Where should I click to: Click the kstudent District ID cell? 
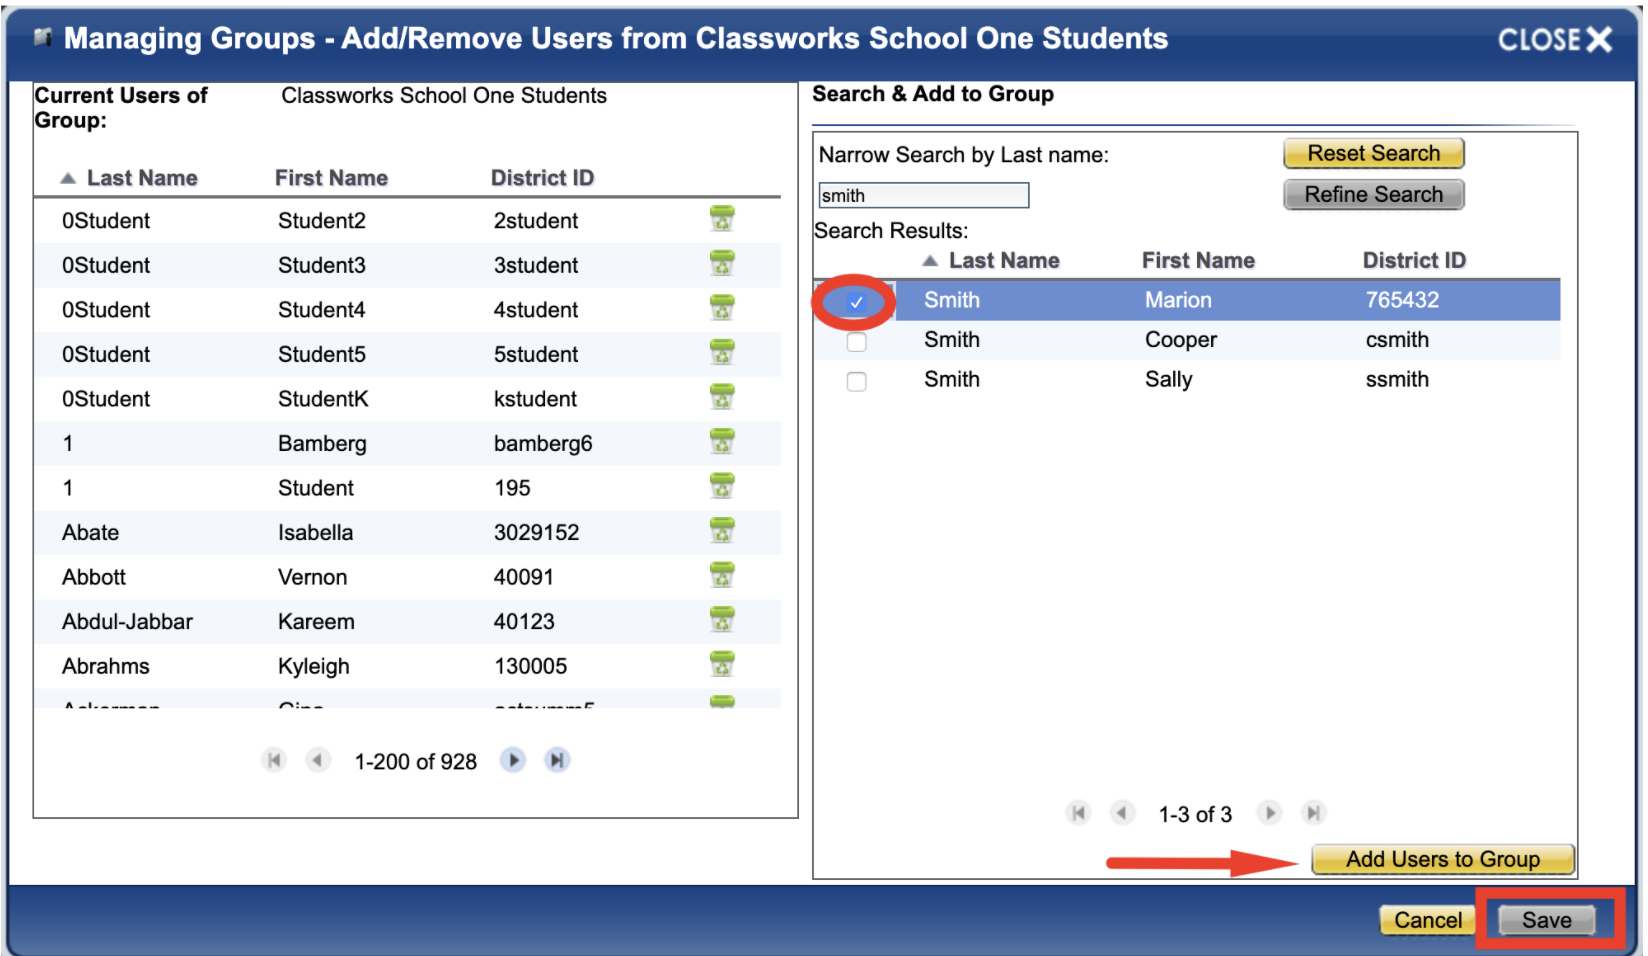tap(535, 399)
